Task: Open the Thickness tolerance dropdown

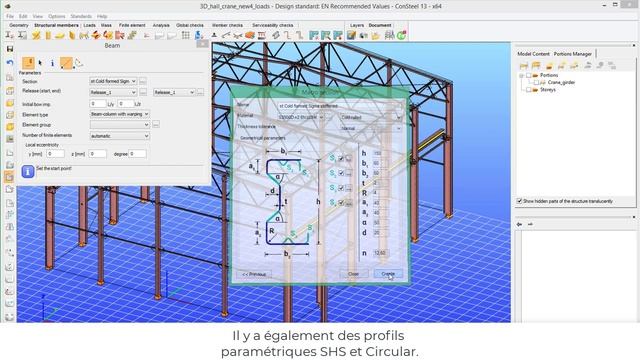Action: 371,128
